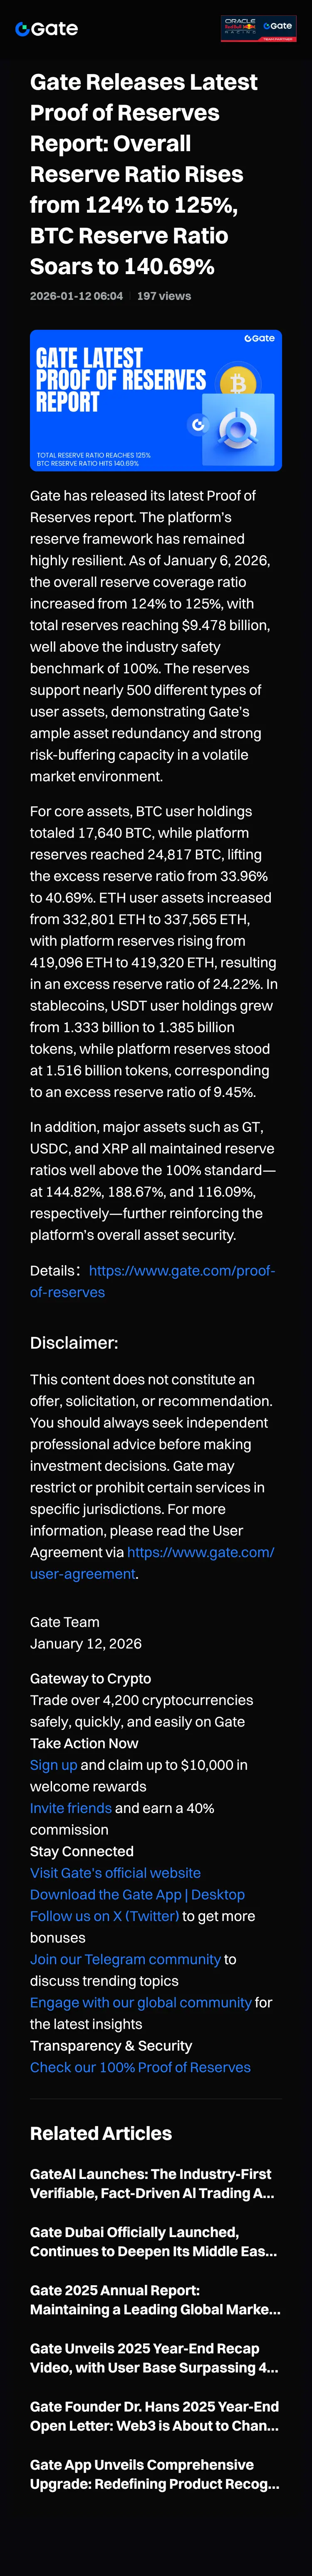Image resolution: width=312 pixels, height=2576 pixels.
Task: Visit Gate's official website link
Action: point(115,1873)
